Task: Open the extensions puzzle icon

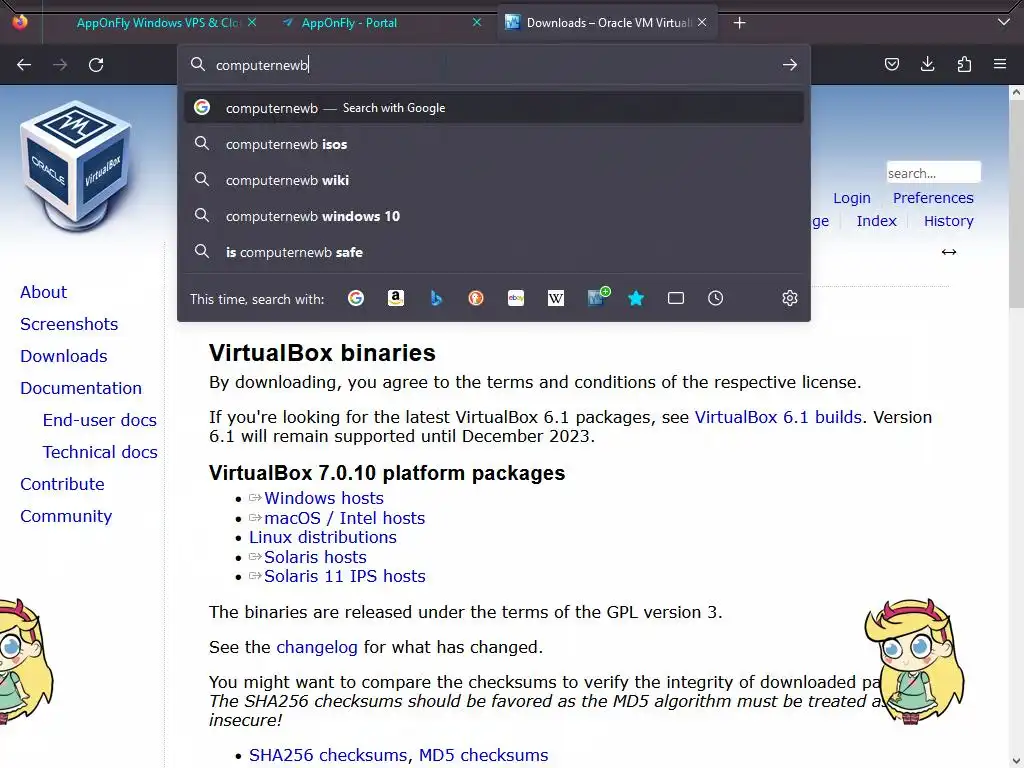Action: click(x=964, y=64)
